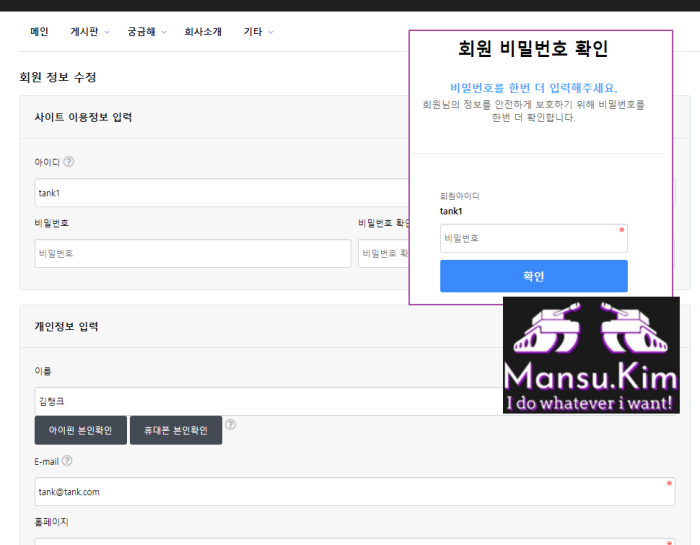This screenshot has width=700, height=545.
Task: Expand the 기타 dropdown chevron
Action: 271,32
